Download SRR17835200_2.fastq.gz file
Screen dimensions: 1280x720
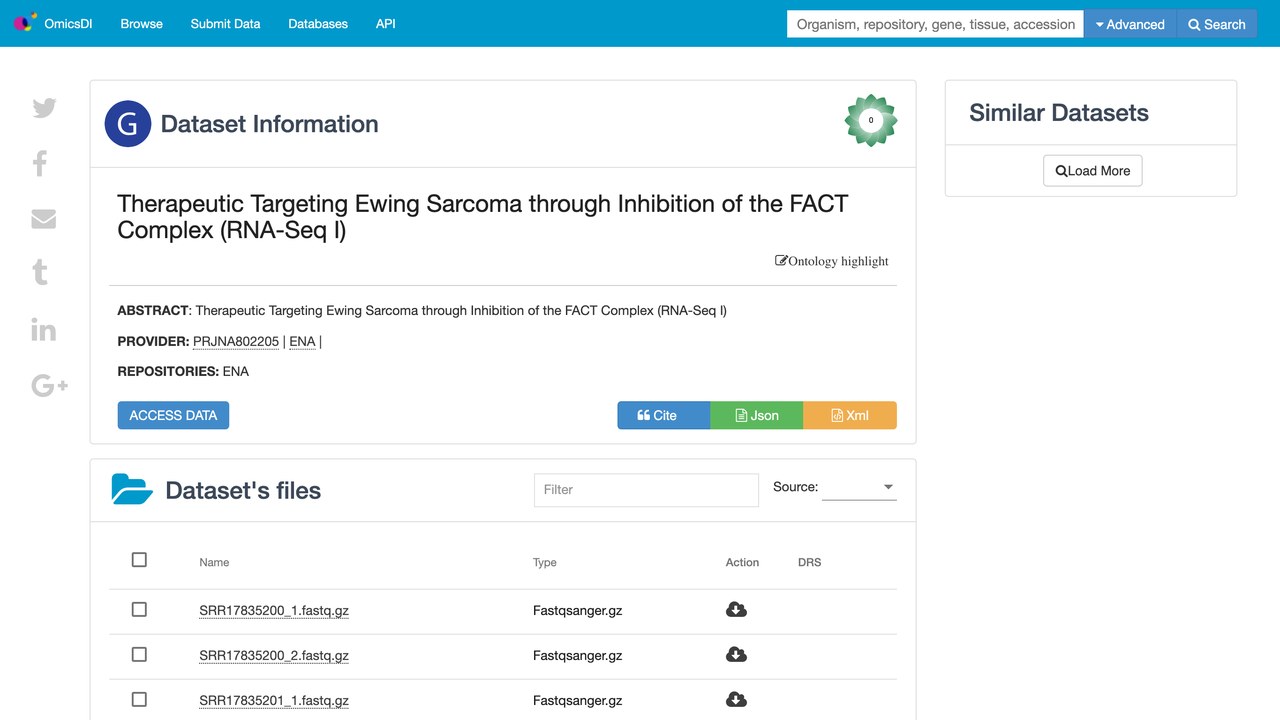tap(736, 655)
